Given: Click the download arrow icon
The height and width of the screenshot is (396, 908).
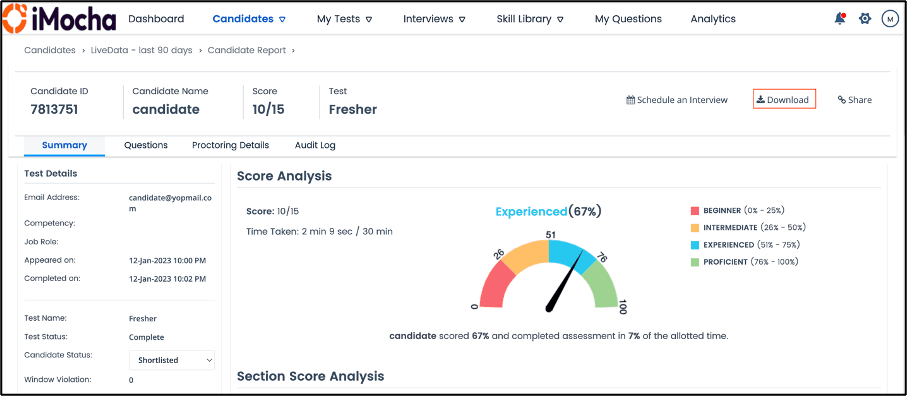Looking at the screenshot, I should click(x=761, y=99).
